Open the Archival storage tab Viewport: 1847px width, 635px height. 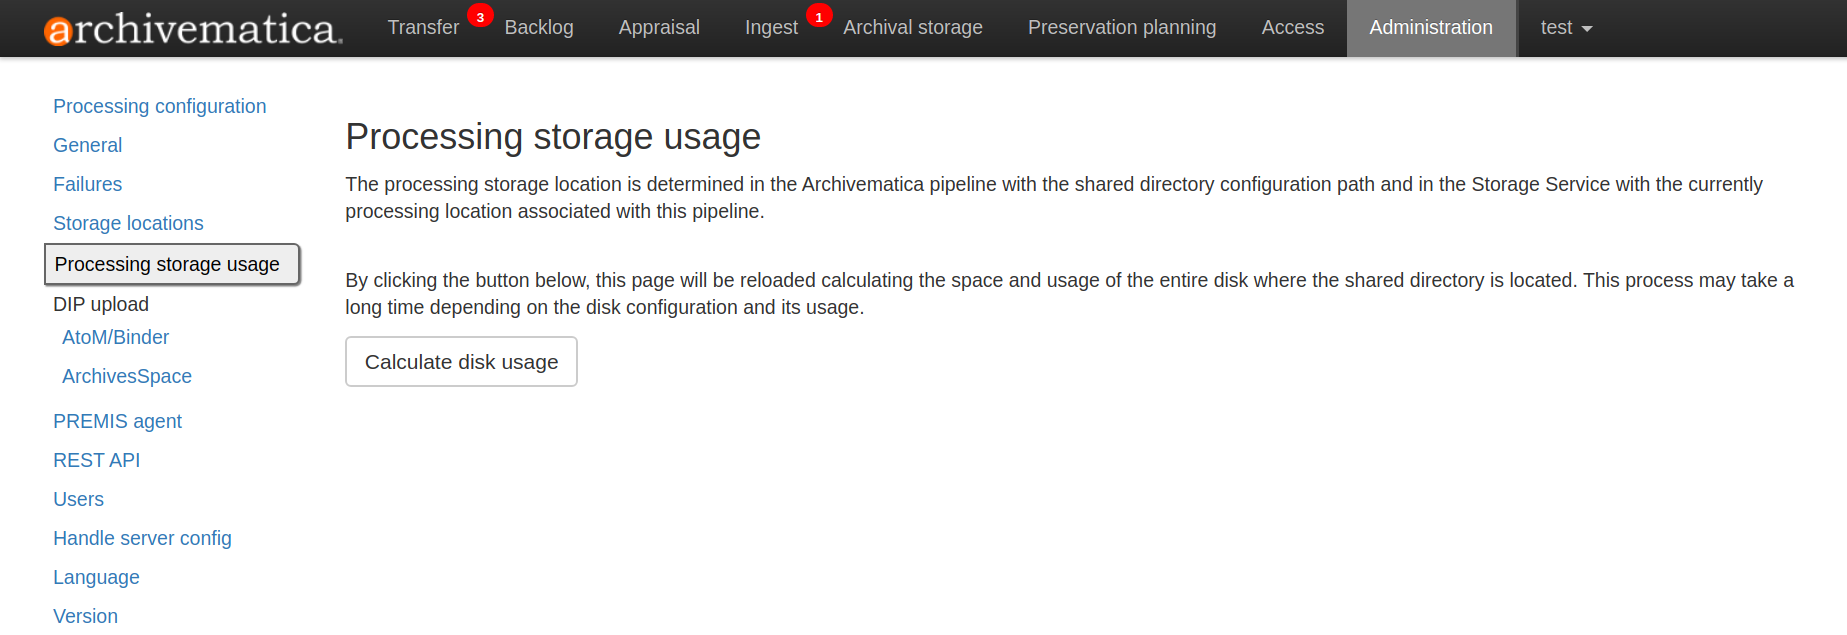(x=912, y=28)
